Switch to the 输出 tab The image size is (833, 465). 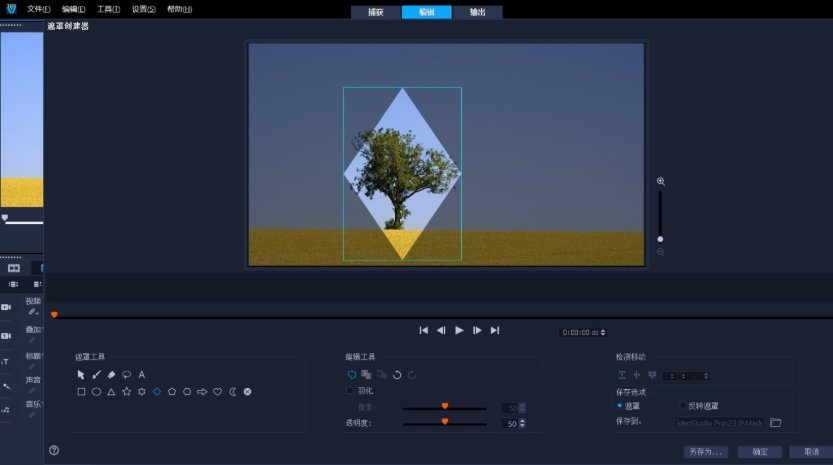[477, 12]
